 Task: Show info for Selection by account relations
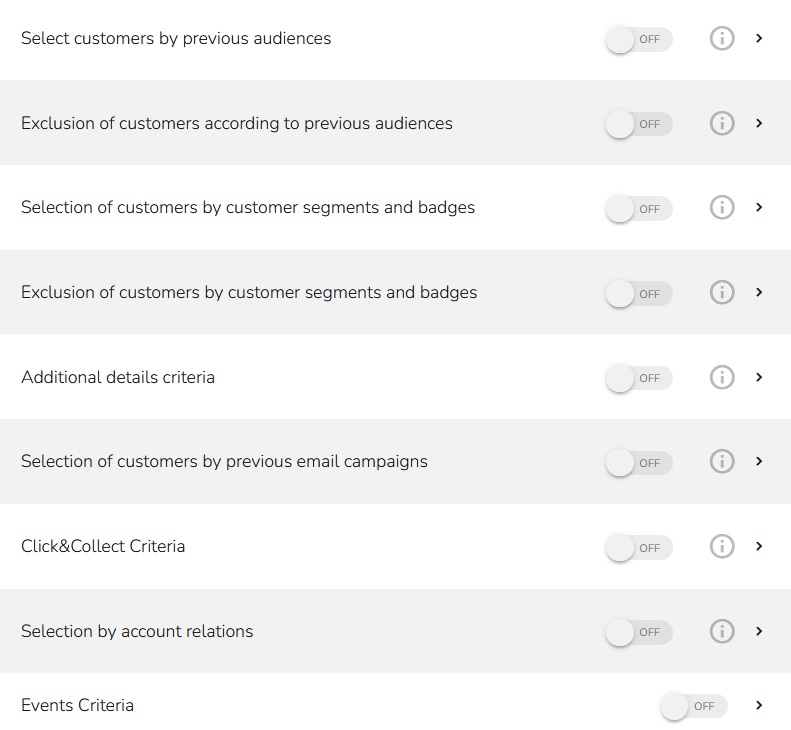(x=722, y=632)
